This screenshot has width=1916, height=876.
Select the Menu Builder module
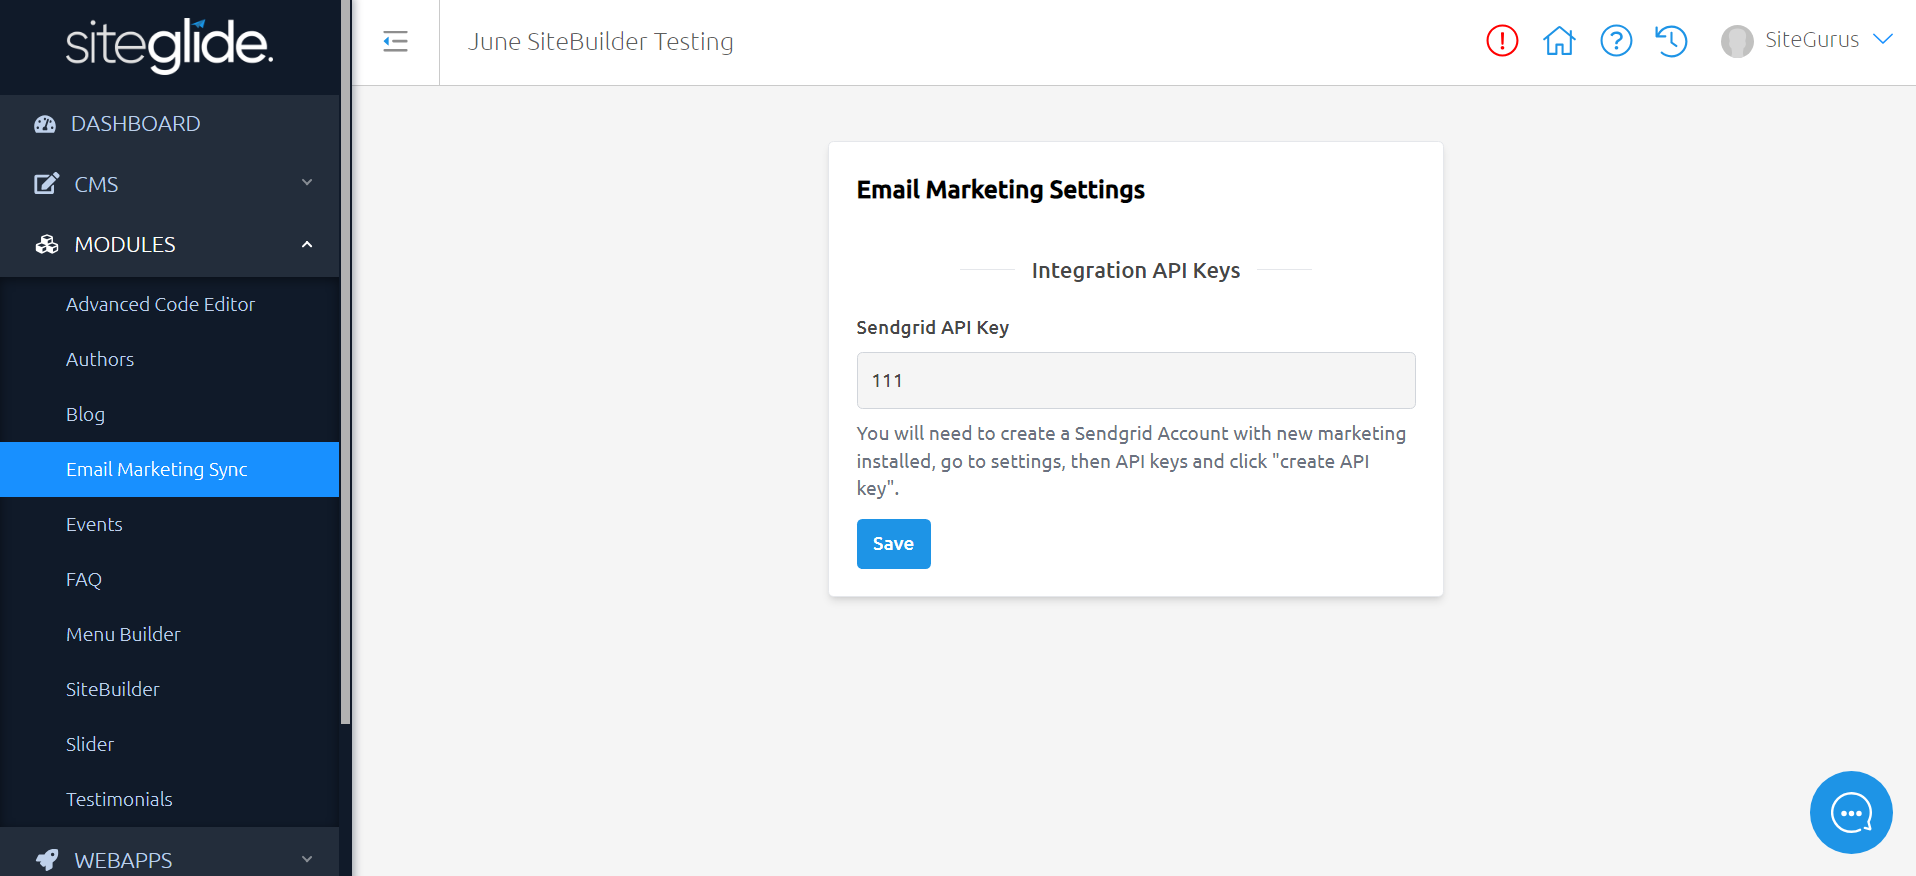[123, 634]
